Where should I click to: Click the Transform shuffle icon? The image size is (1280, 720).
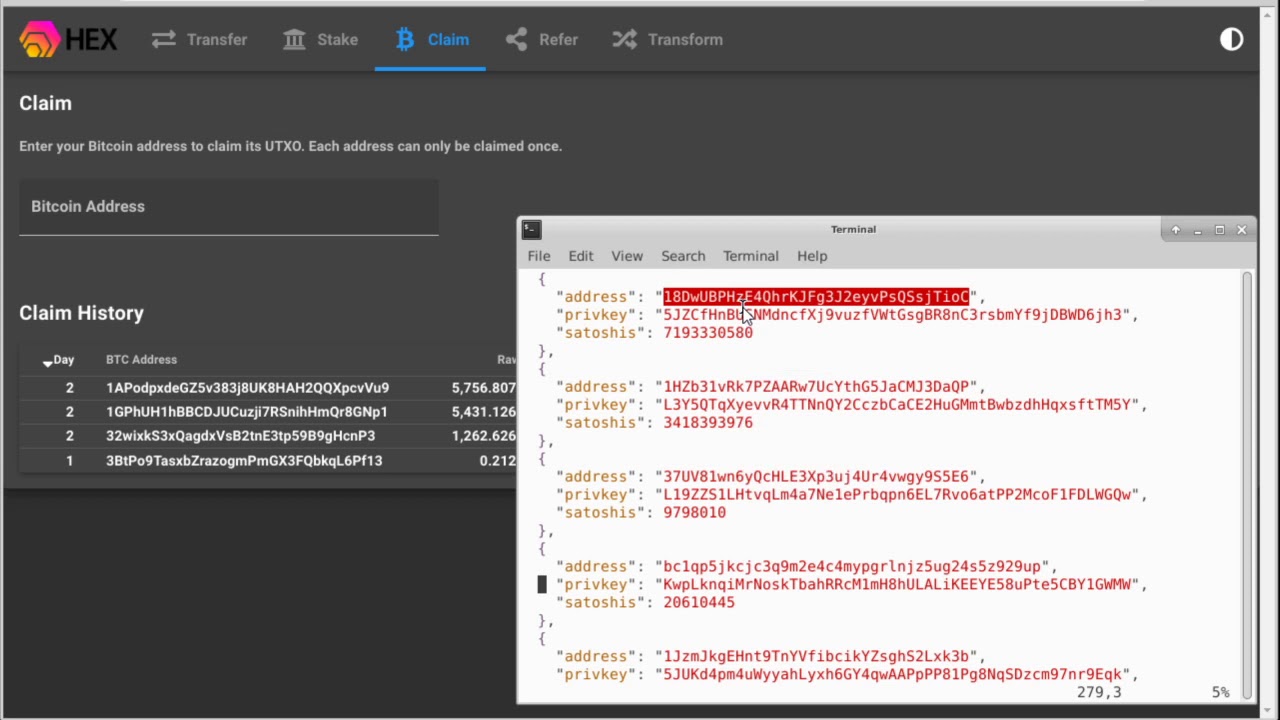624,40
